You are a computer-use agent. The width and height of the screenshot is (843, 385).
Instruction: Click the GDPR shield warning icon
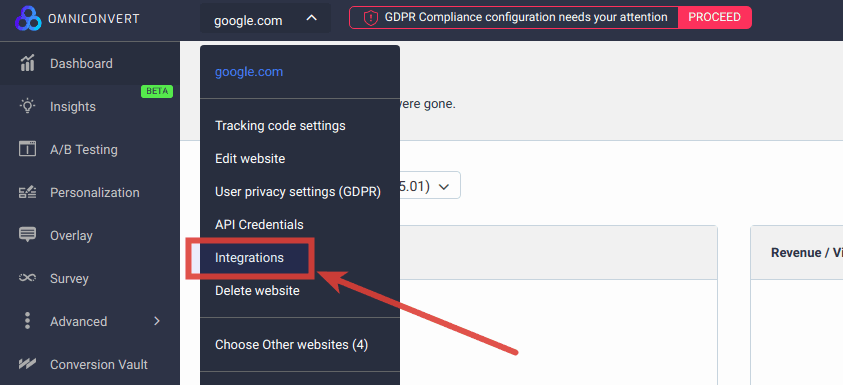tap(371, 18)
